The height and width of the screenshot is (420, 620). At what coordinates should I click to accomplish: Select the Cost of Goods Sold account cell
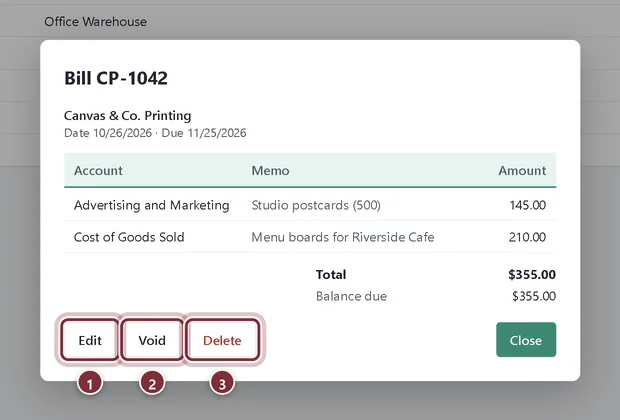point(129,237)
